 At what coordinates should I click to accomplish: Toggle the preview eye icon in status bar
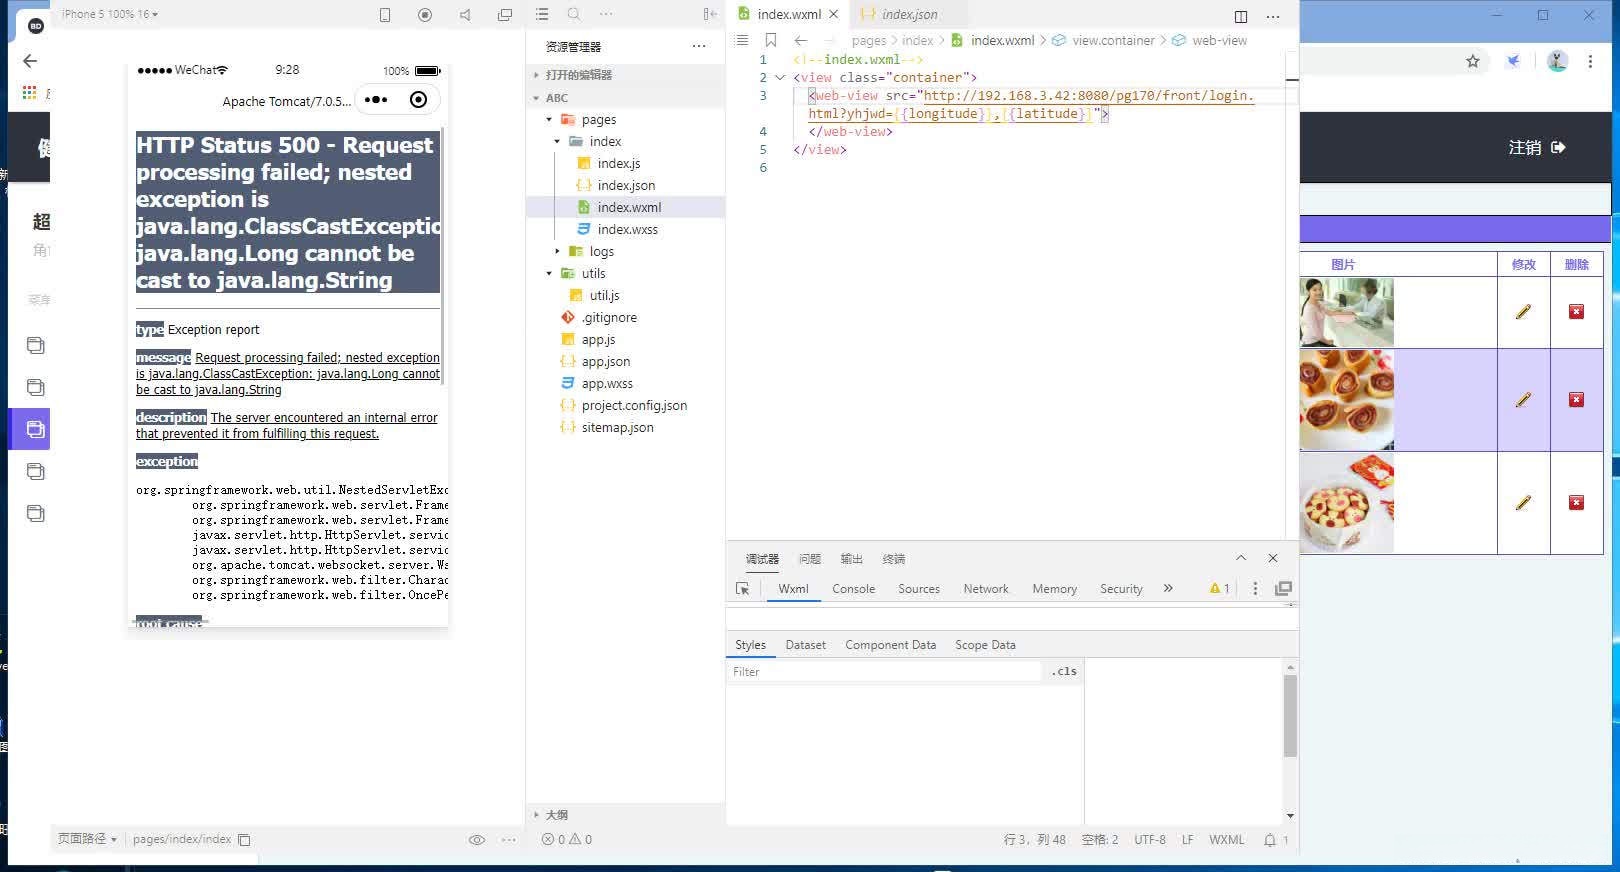[x=477, y=840]
